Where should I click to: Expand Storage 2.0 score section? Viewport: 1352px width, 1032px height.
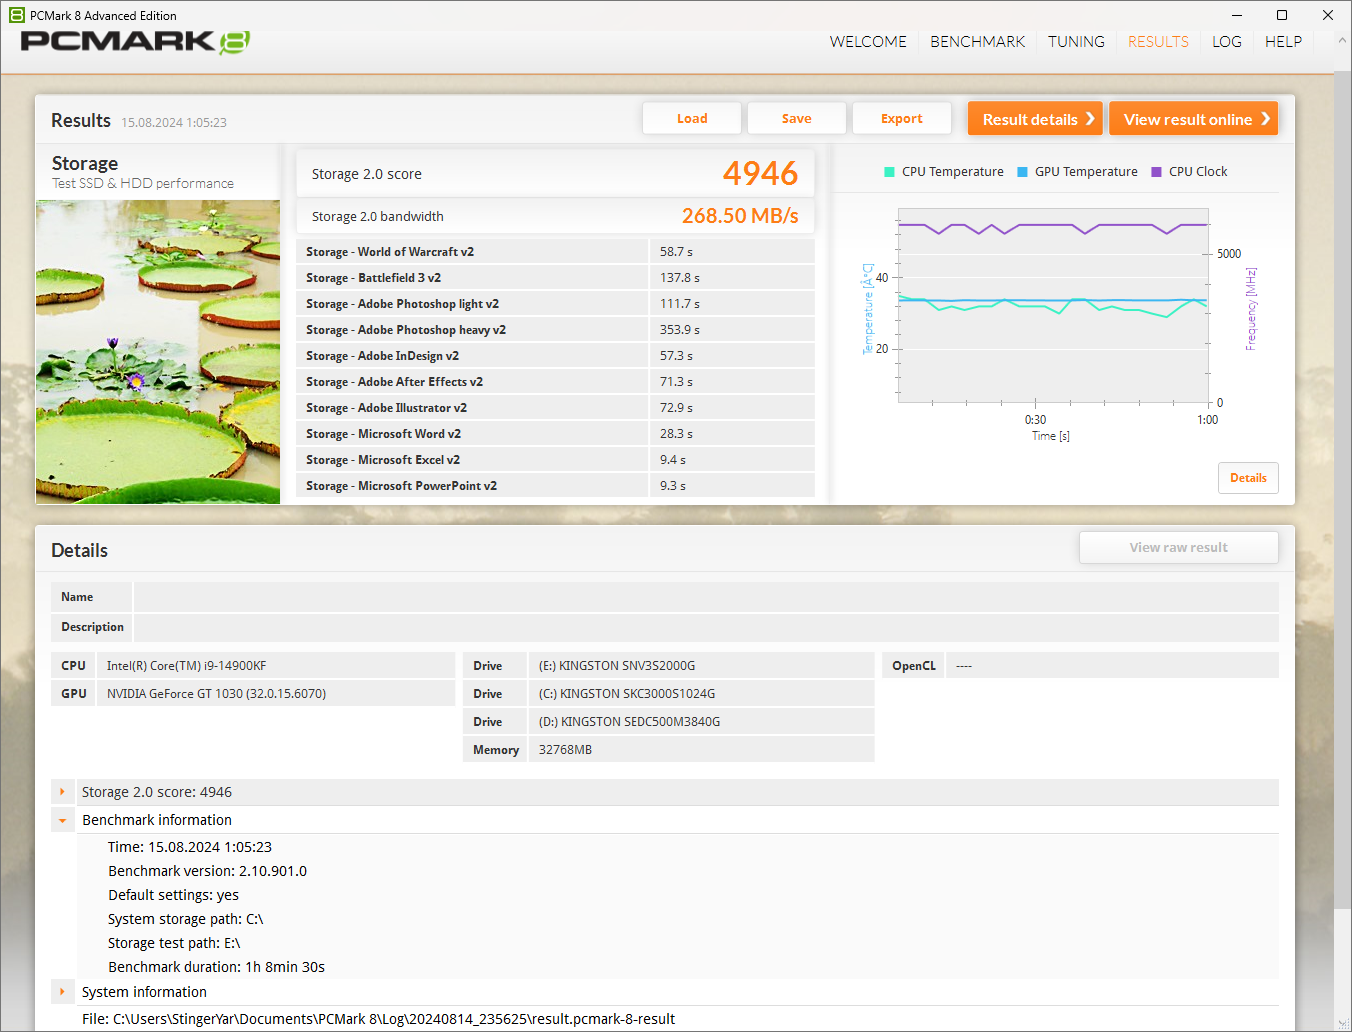[62, 792]
